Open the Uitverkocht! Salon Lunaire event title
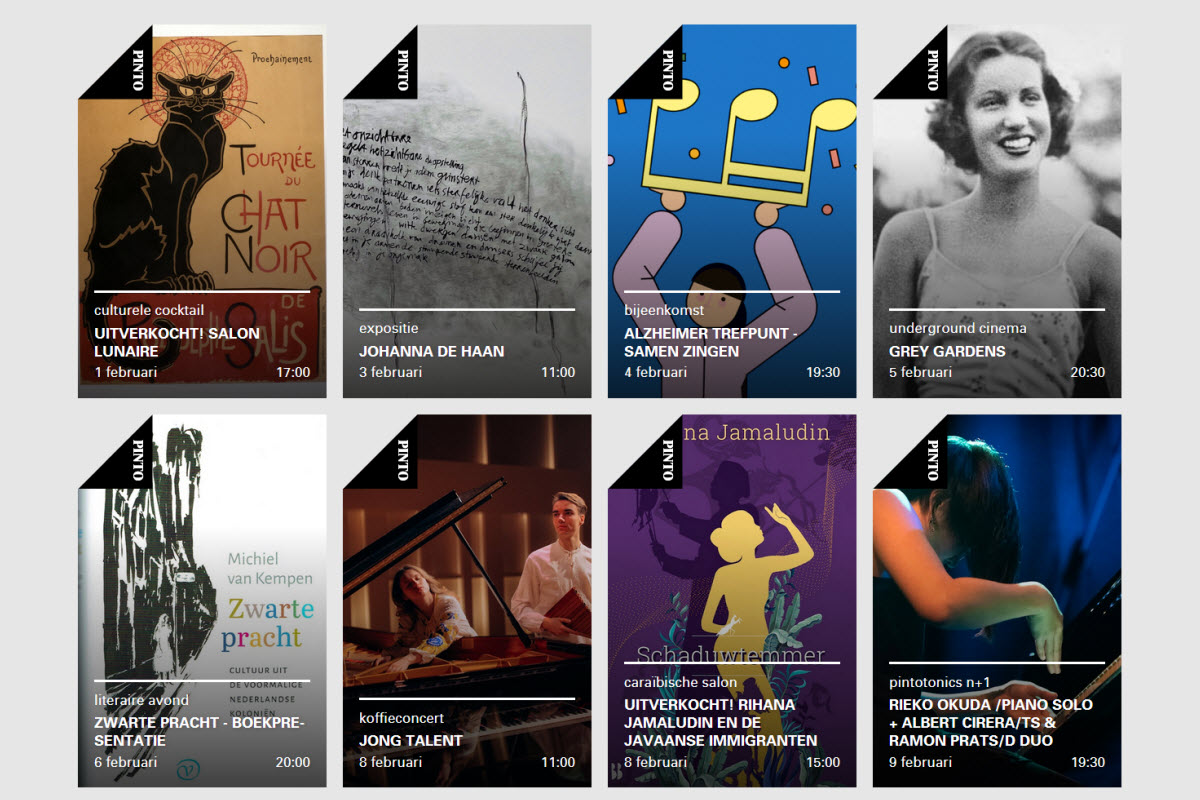The height and width of the screenshot is (800, 1200). [x=177, y=342]
